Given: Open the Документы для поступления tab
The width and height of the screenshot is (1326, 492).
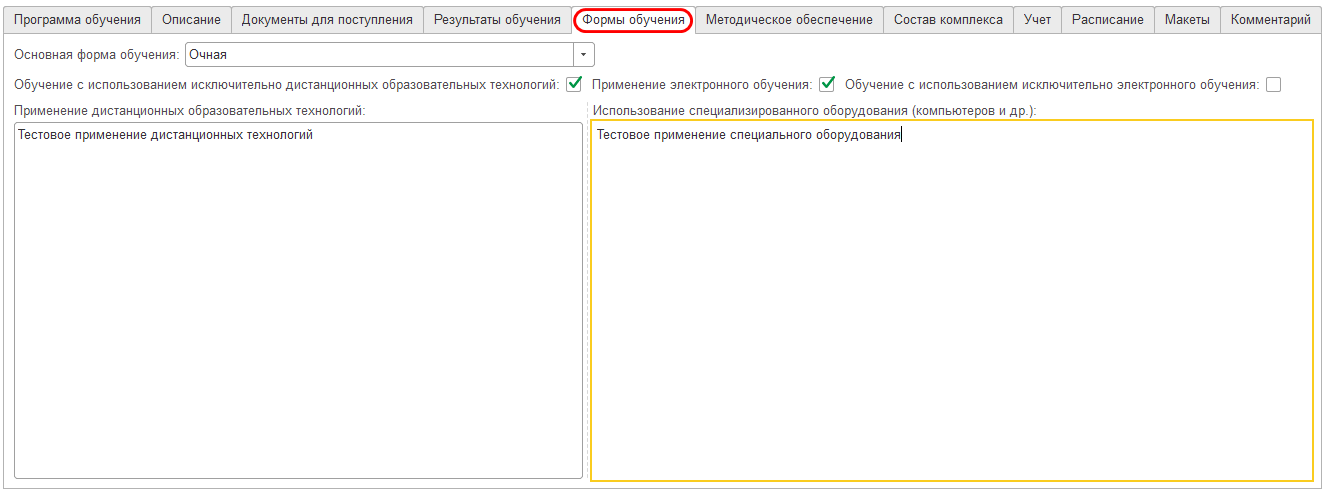Looking at the screenshot, I should 327,20.
